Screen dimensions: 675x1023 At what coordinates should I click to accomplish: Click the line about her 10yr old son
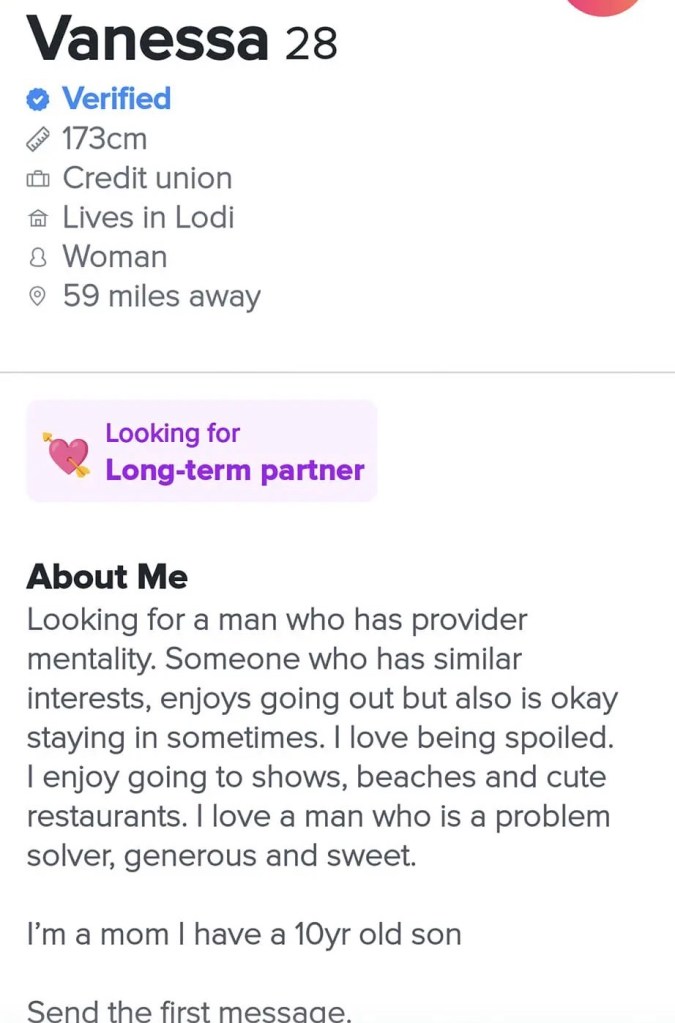click(244, 934)
